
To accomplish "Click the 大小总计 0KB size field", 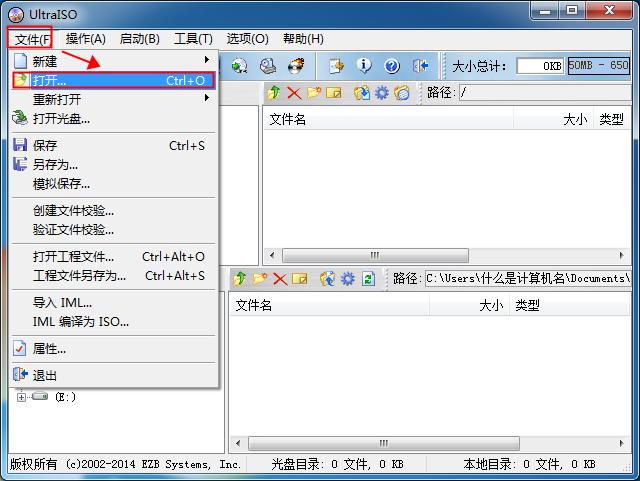I will (x=540, y=66).
